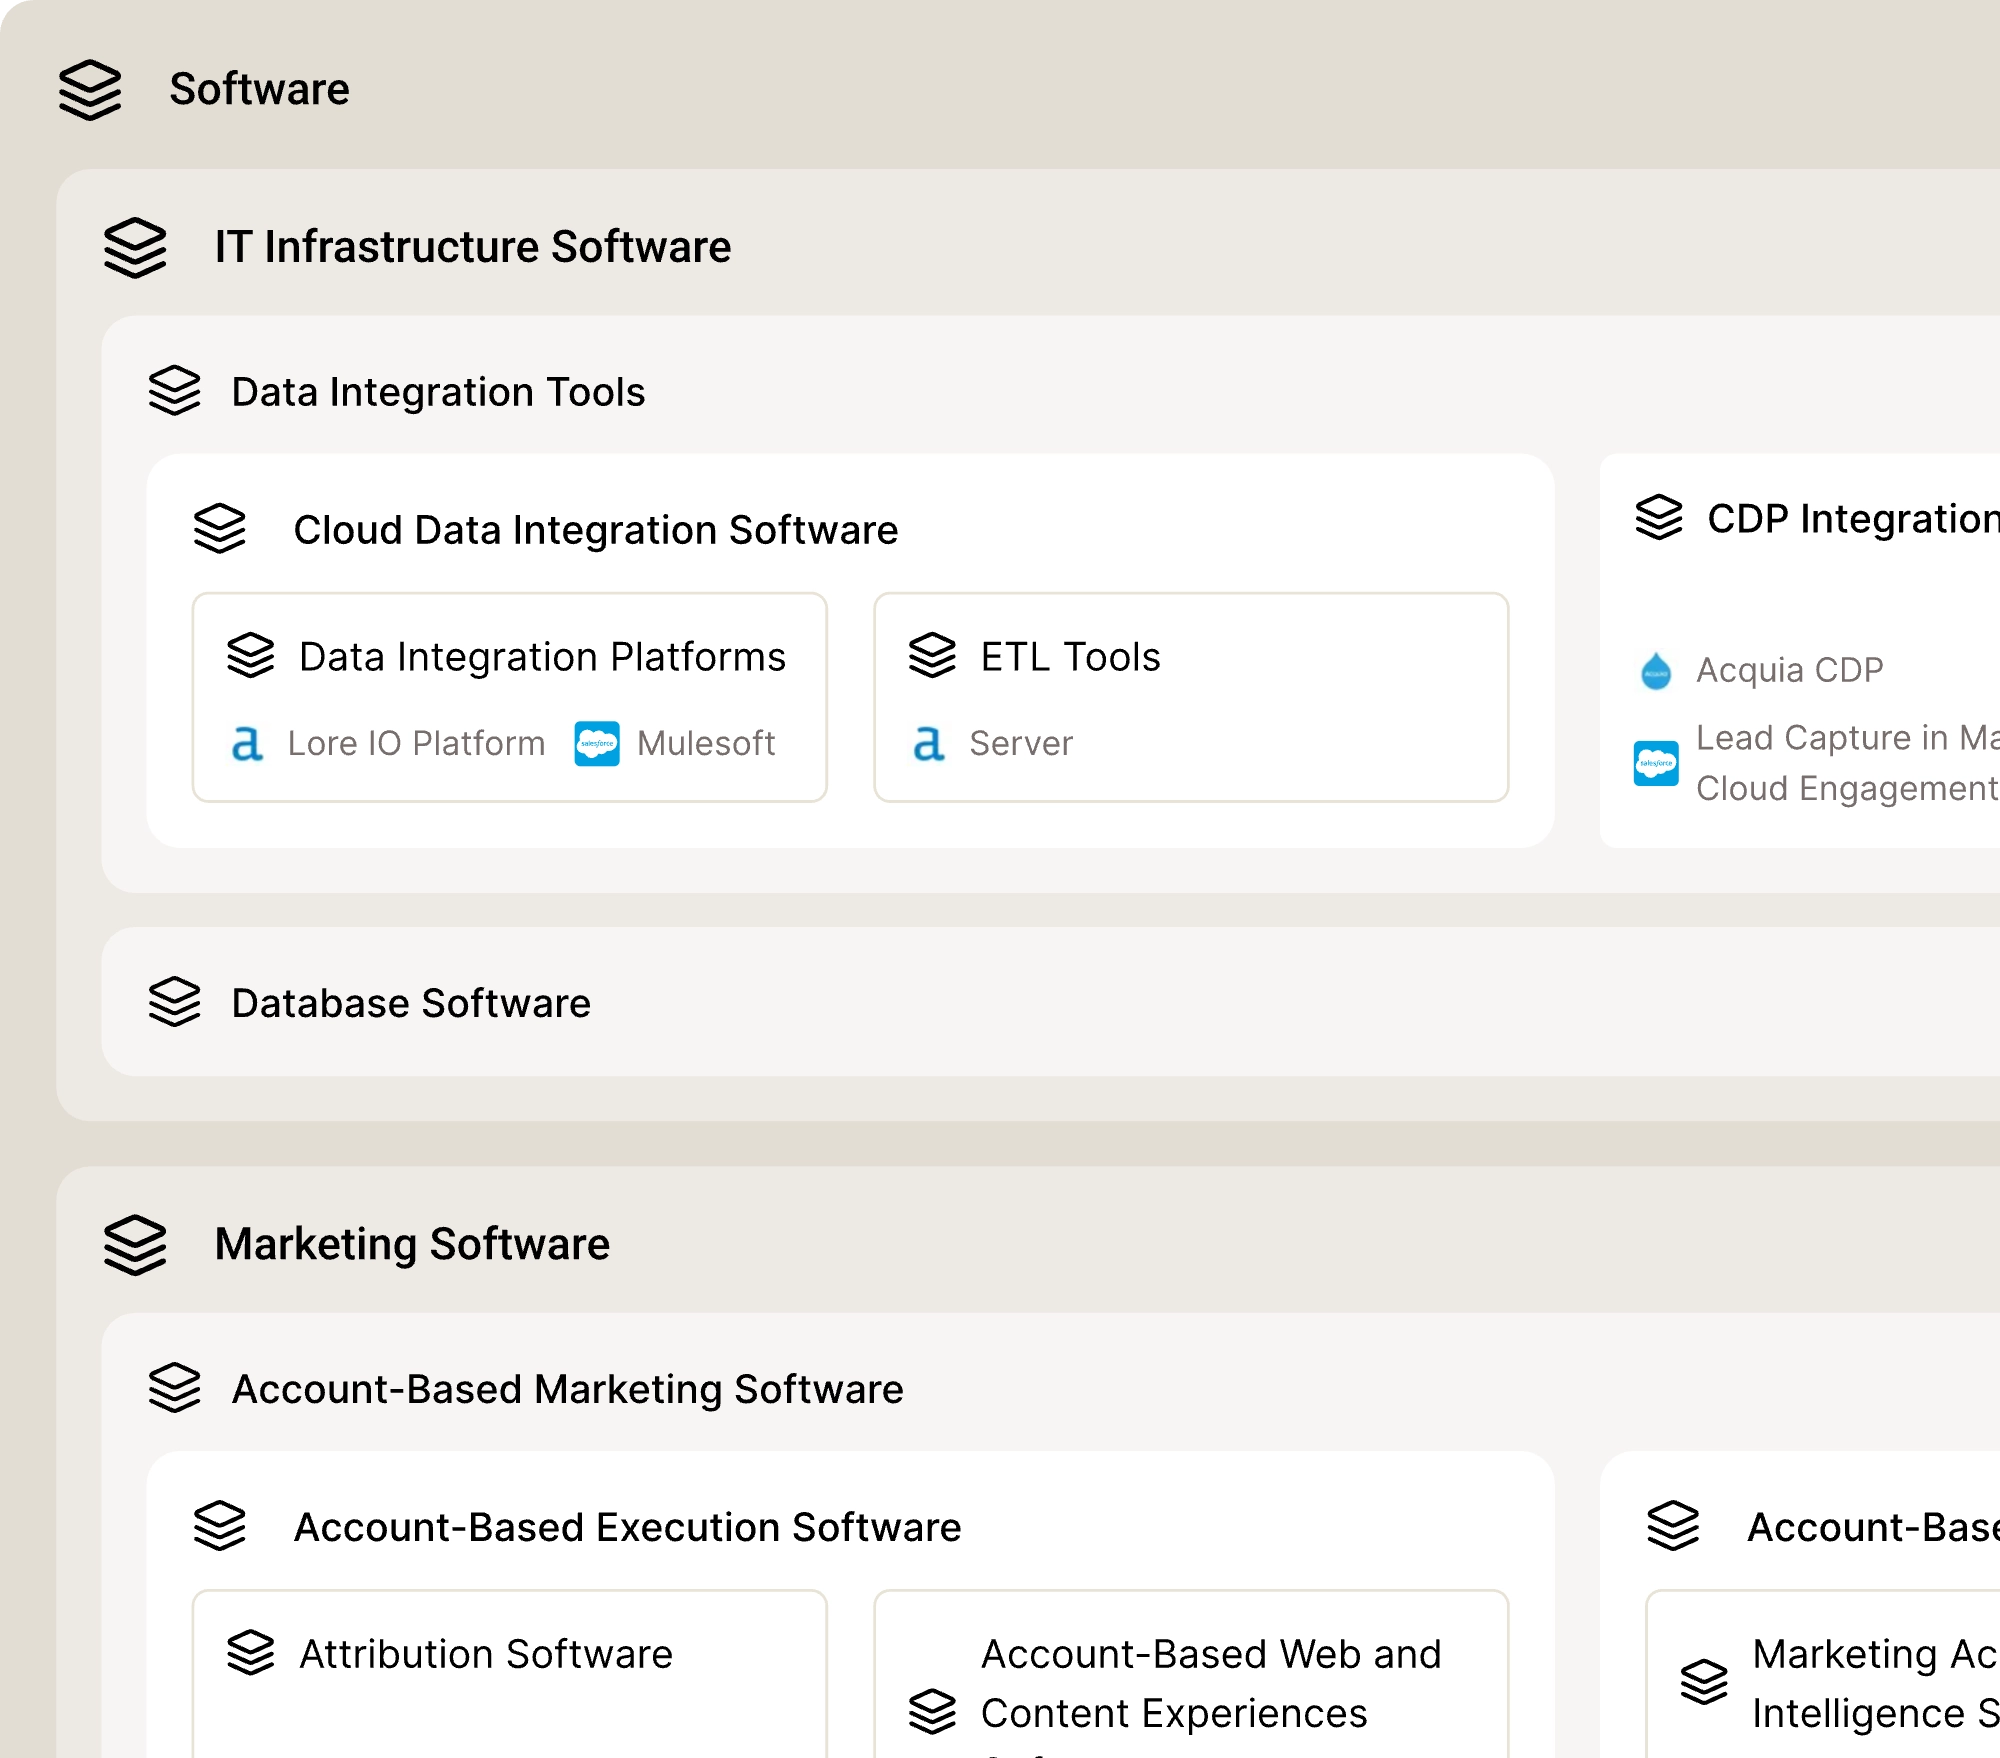Click the layers icon beside Marketing Software
Screen dimensions: 2000x1758
point(134,1244)
